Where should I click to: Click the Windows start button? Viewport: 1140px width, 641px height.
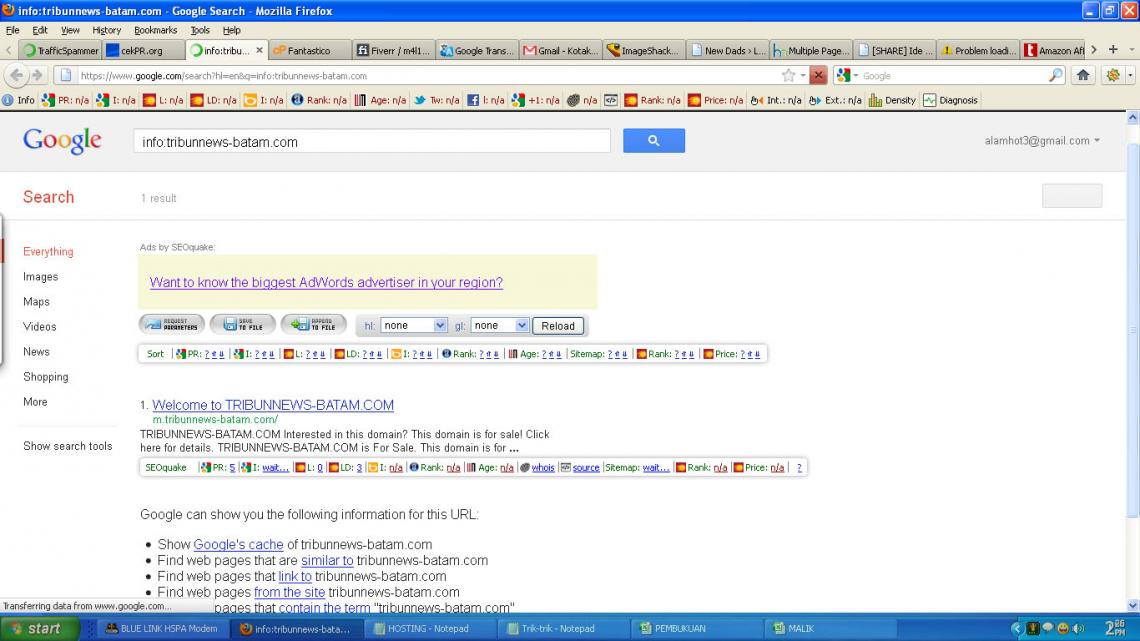click(x=40, y=629)
